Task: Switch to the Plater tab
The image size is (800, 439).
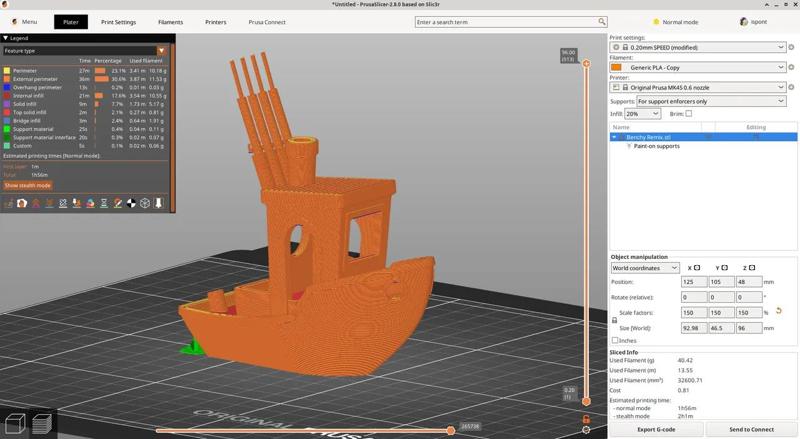Action: coord(71,22)
